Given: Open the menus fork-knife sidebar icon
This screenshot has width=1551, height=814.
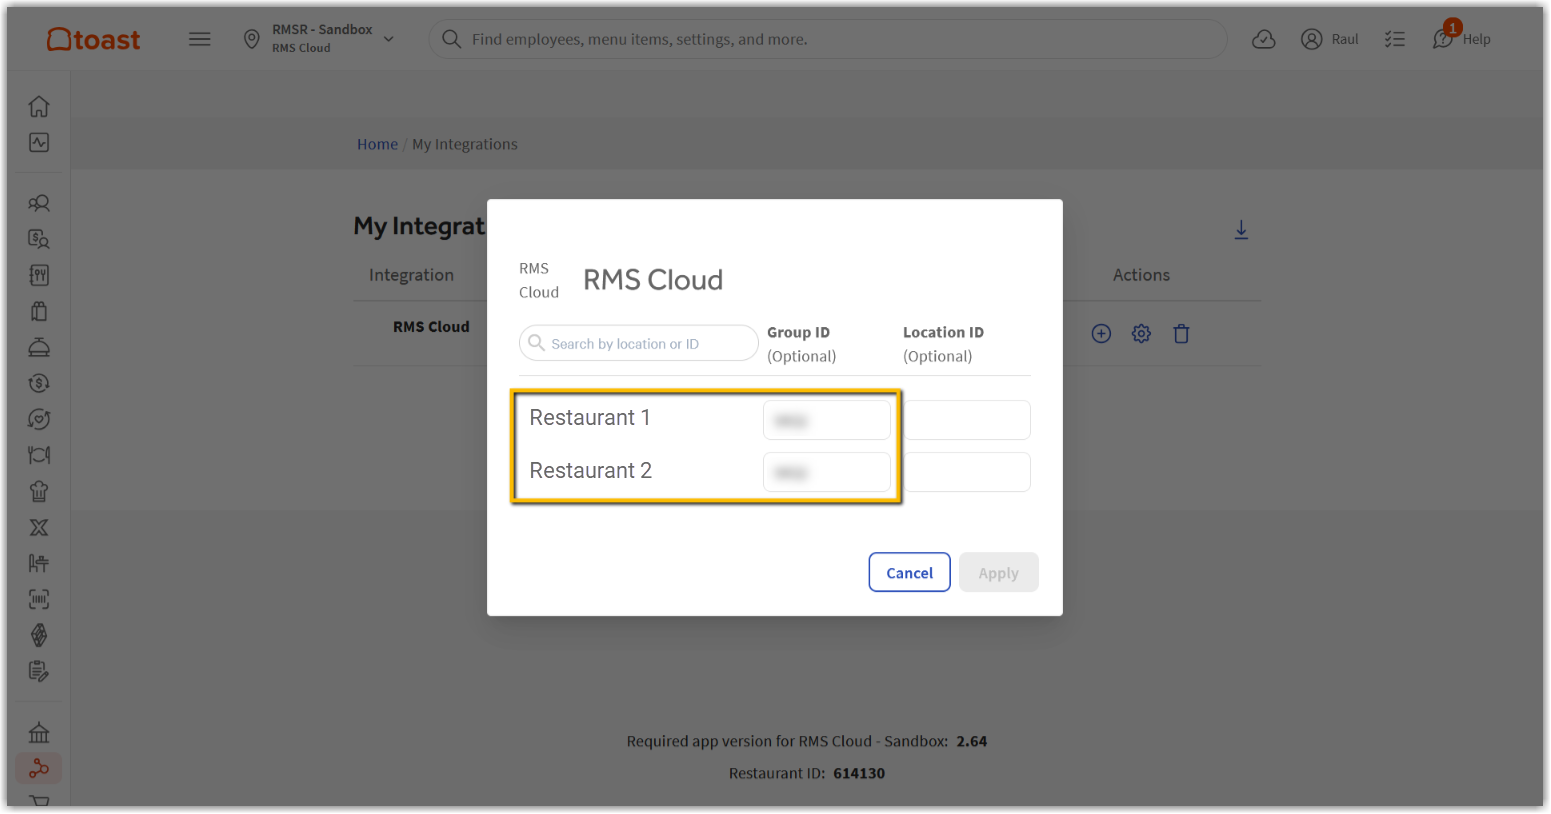Looking at the screenshot, I should [x=39, y=275].
